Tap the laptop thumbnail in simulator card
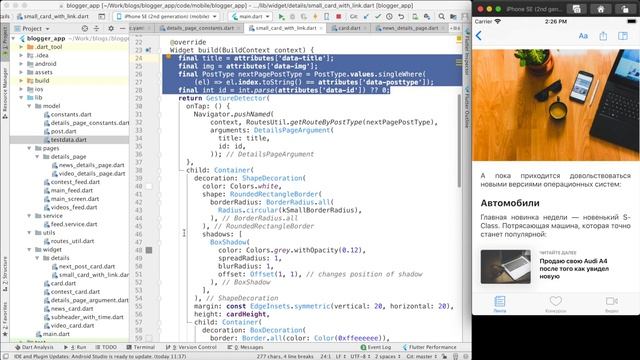Viewport: 640px width, 360px height. (505, 267)
